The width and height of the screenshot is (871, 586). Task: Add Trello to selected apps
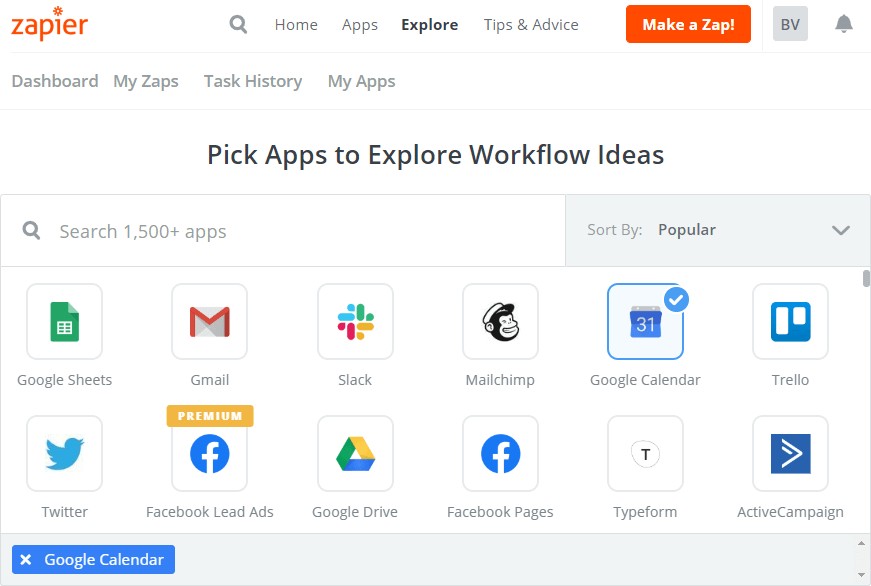(x=790, y=322)
